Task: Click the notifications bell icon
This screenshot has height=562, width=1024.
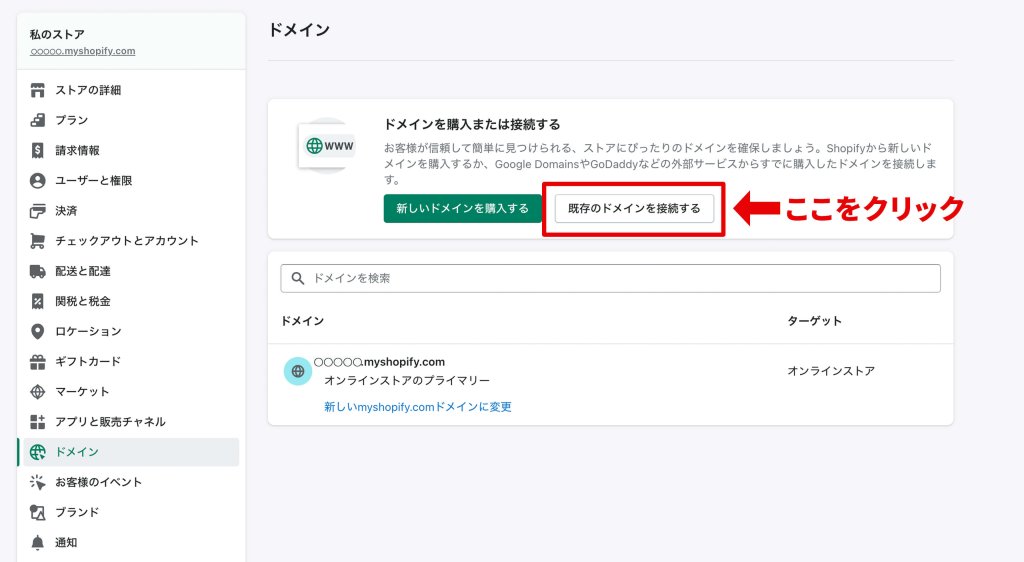Action: (x=38, y=542)
